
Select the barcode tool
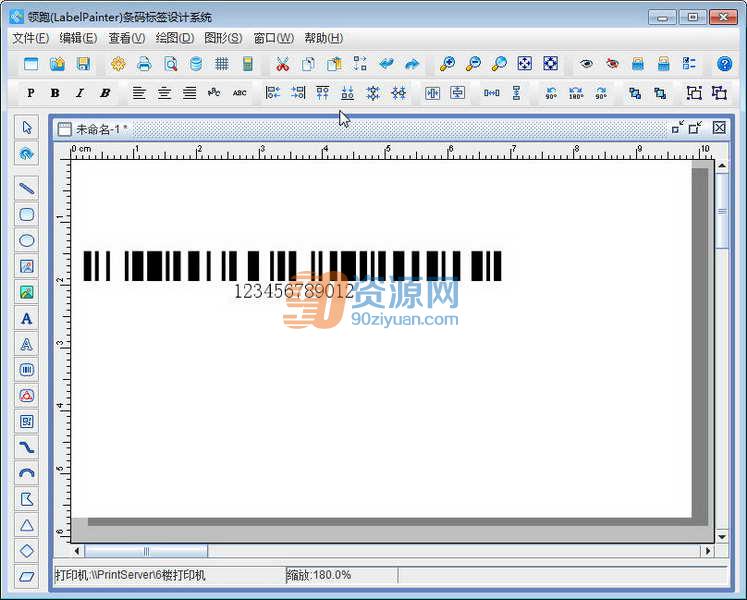click(27, 370)
